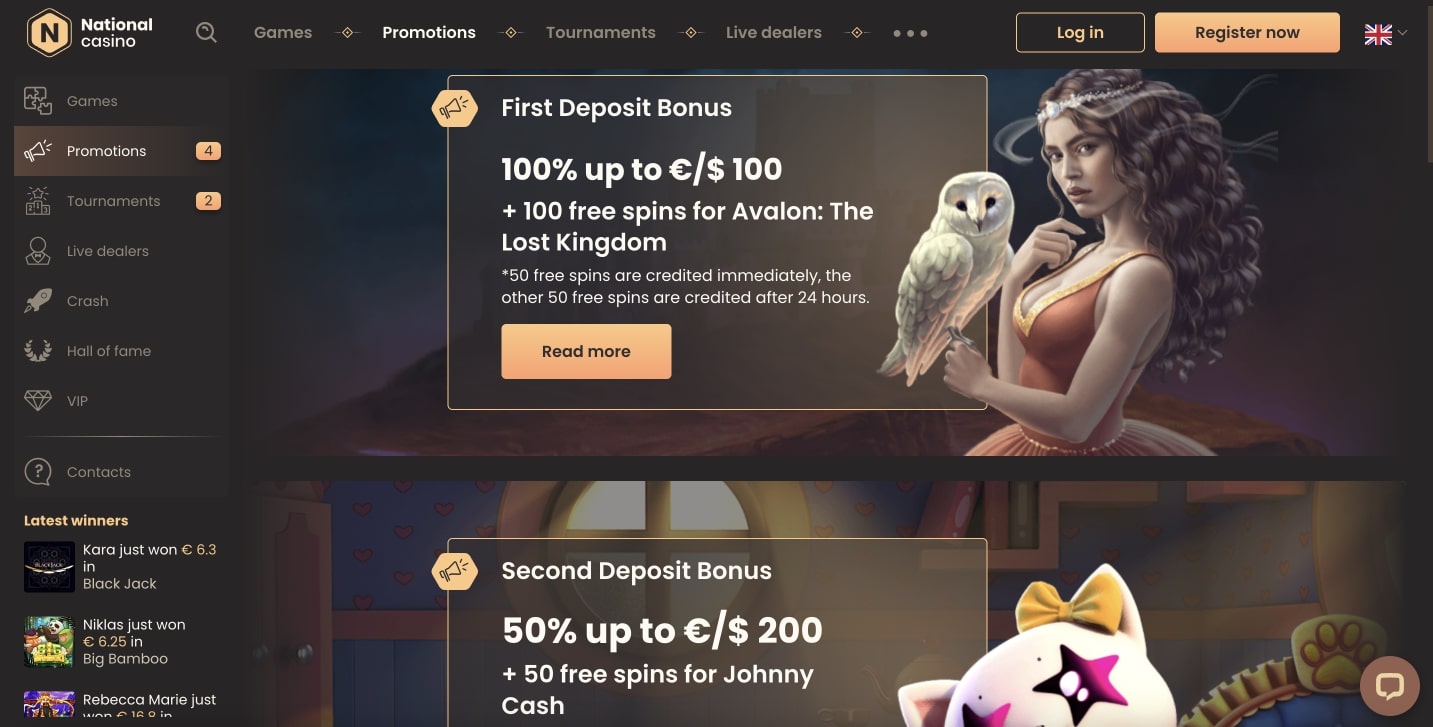Click the Log in button
Viewport: 1433px width, 727px height.
(1080, 33)
